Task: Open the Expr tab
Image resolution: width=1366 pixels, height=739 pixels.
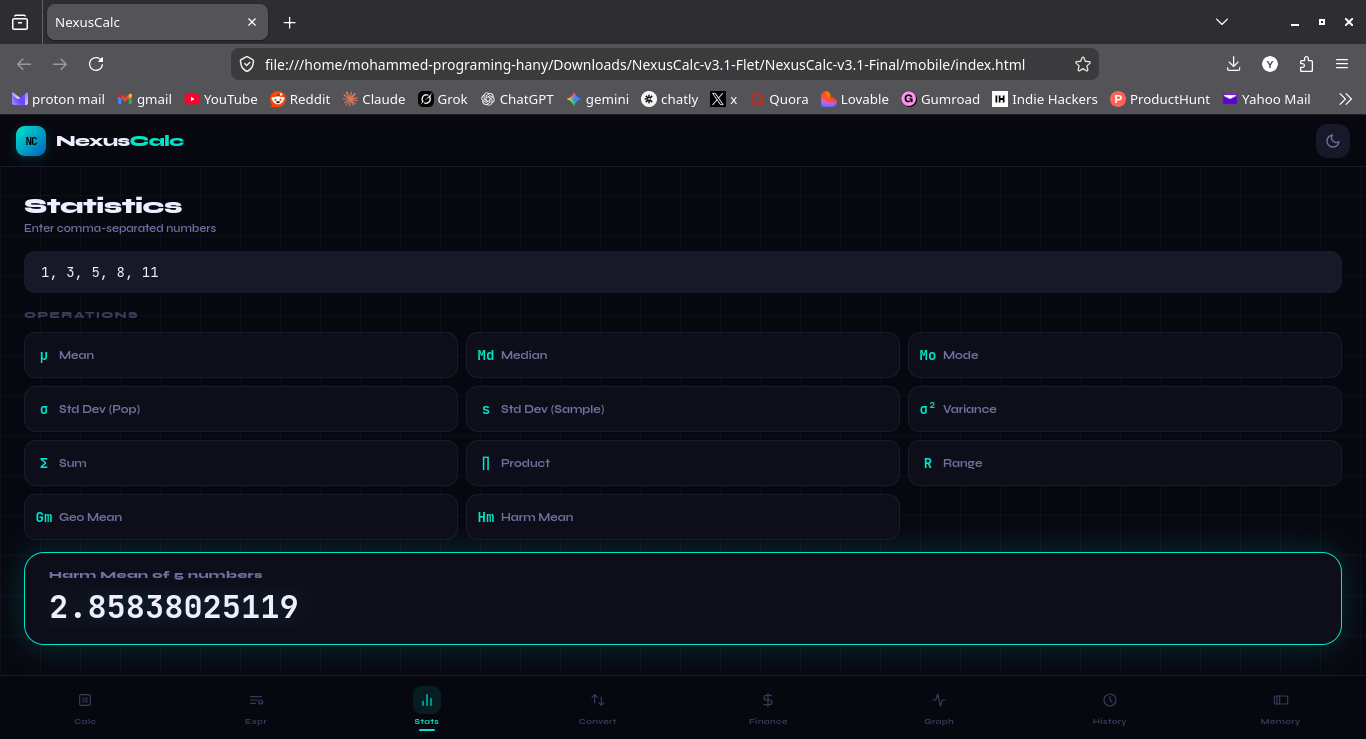Action: pyautogui.click(x=256, y=708)
